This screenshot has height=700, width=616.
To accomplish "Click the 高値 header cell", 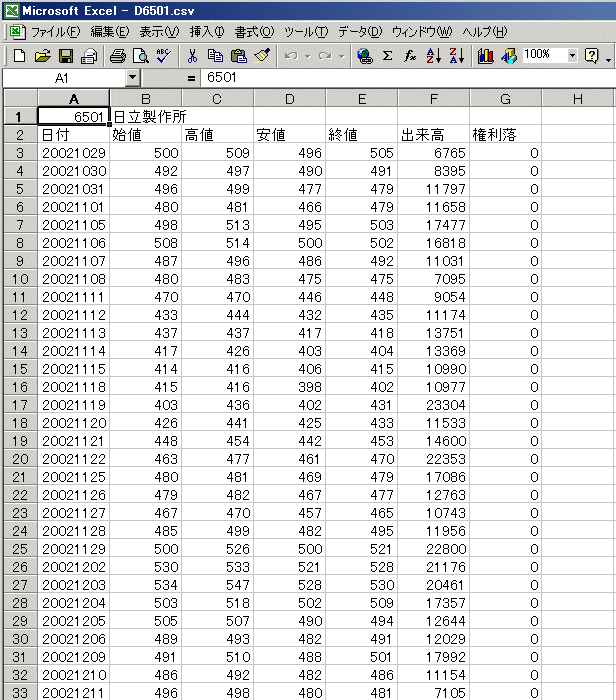I will click(x=217, y=134).
